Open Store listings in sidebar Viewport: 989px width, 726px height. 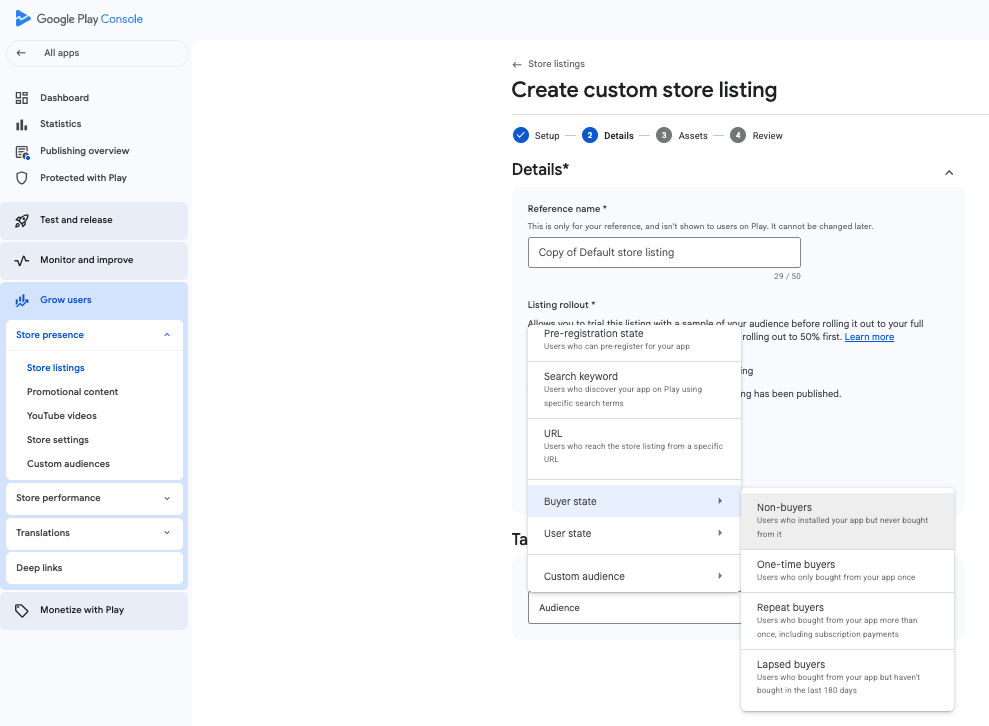(x=56, y=368)
